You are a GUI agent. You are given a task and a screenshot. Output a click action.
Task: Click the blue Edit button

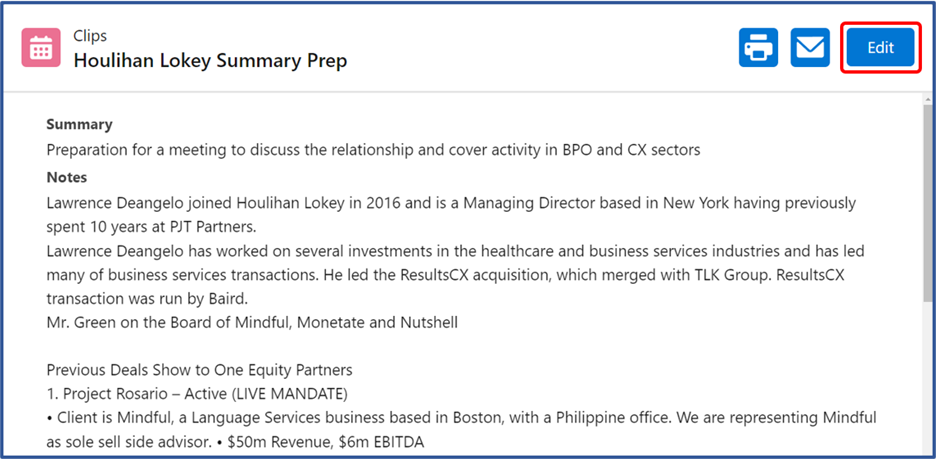pyautogui.click(x=880, y=47)
